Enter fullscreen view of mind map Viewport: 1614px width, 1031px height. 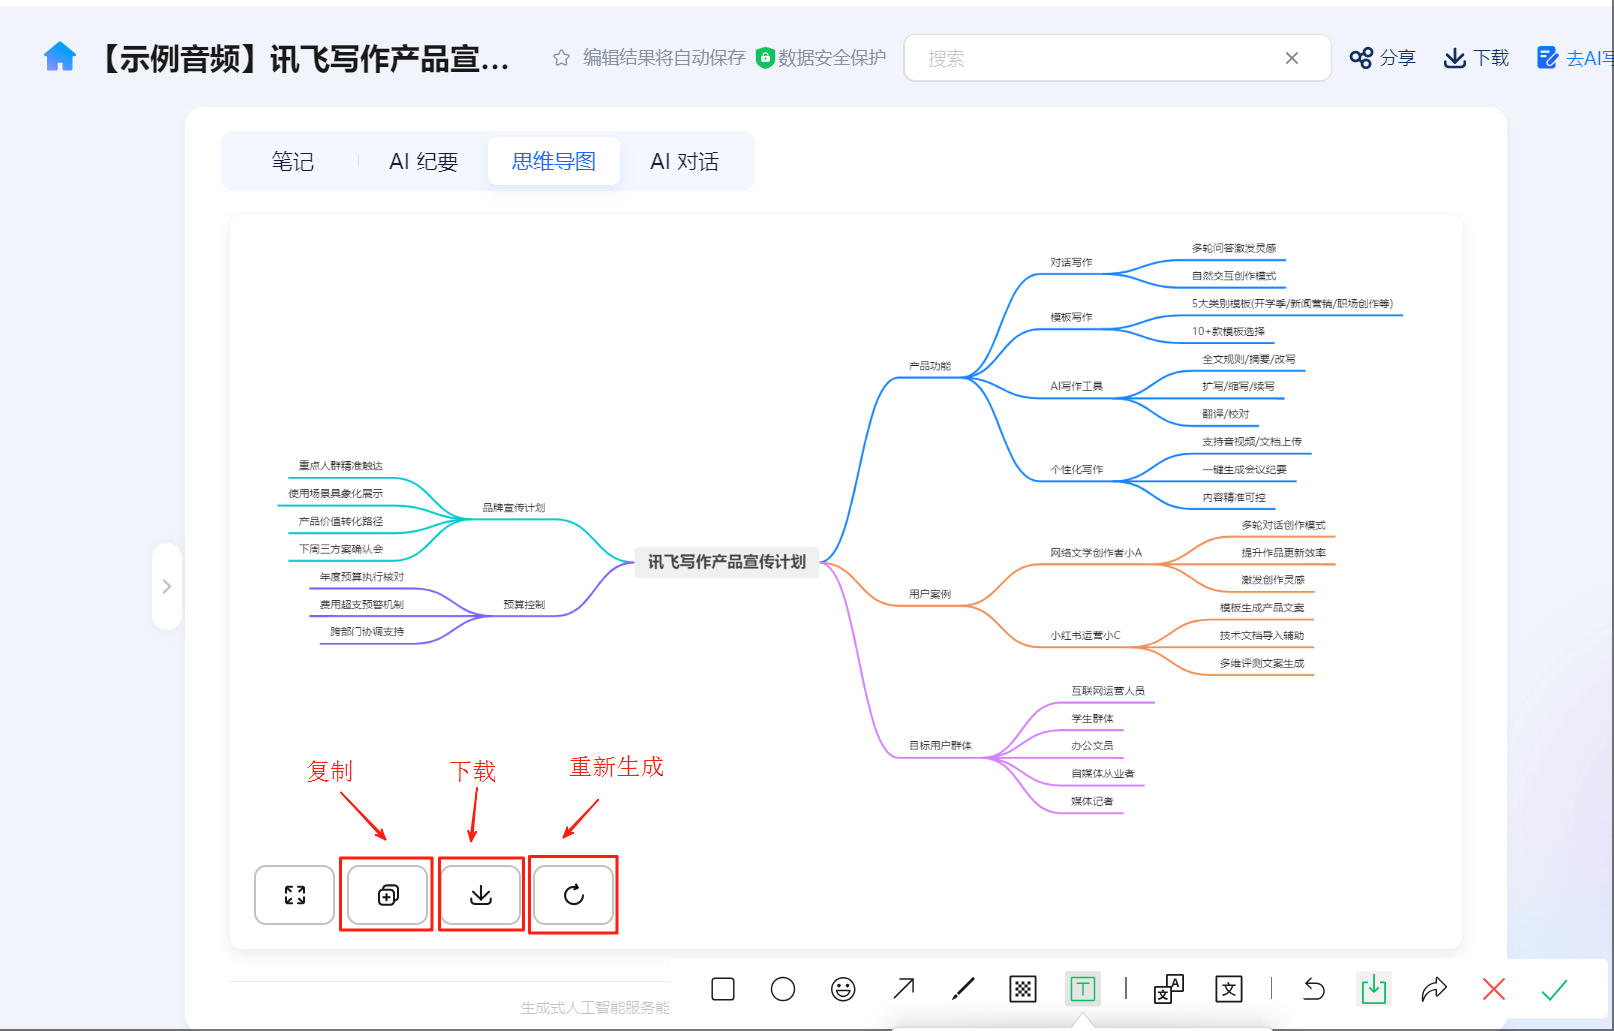point(295,895)
